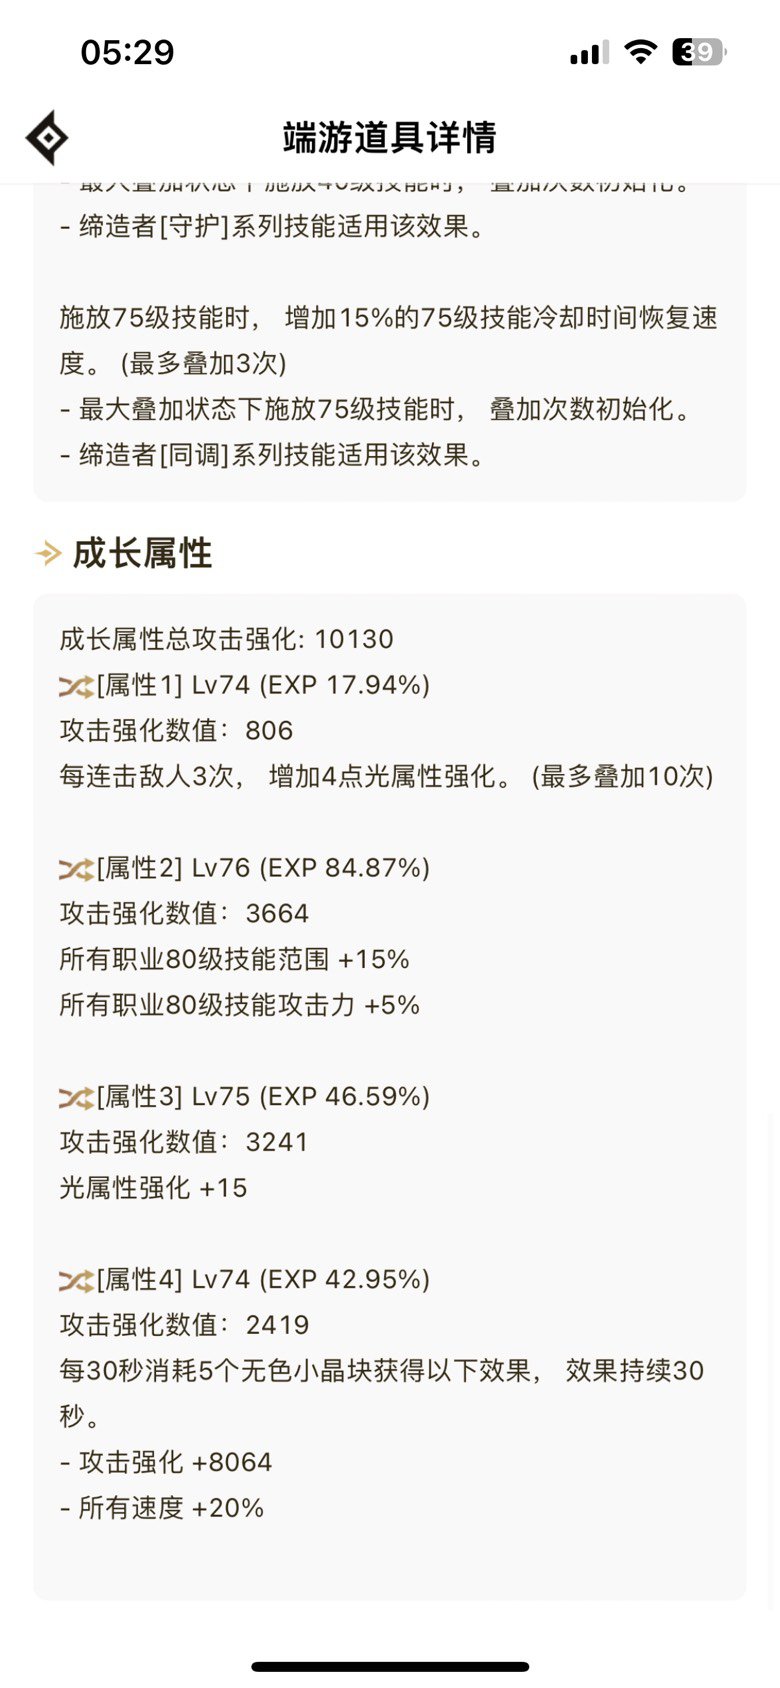Tap the 05:29 clock in status bar
The height and width of the screenshot is (1688, 780).
127,53
